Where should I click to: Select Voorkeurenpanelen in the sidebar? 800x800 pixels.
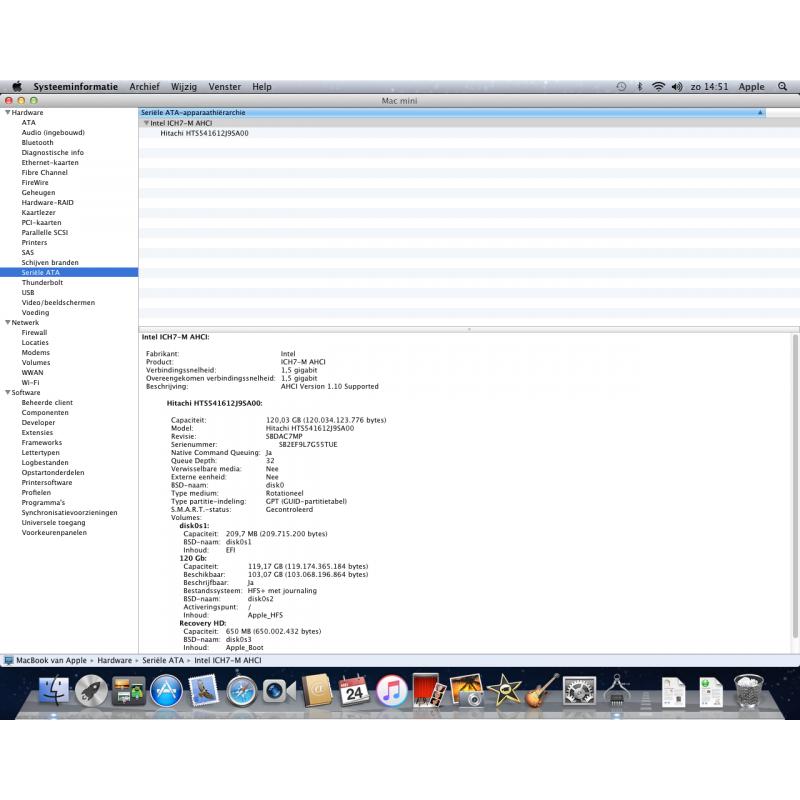(54, 532)
